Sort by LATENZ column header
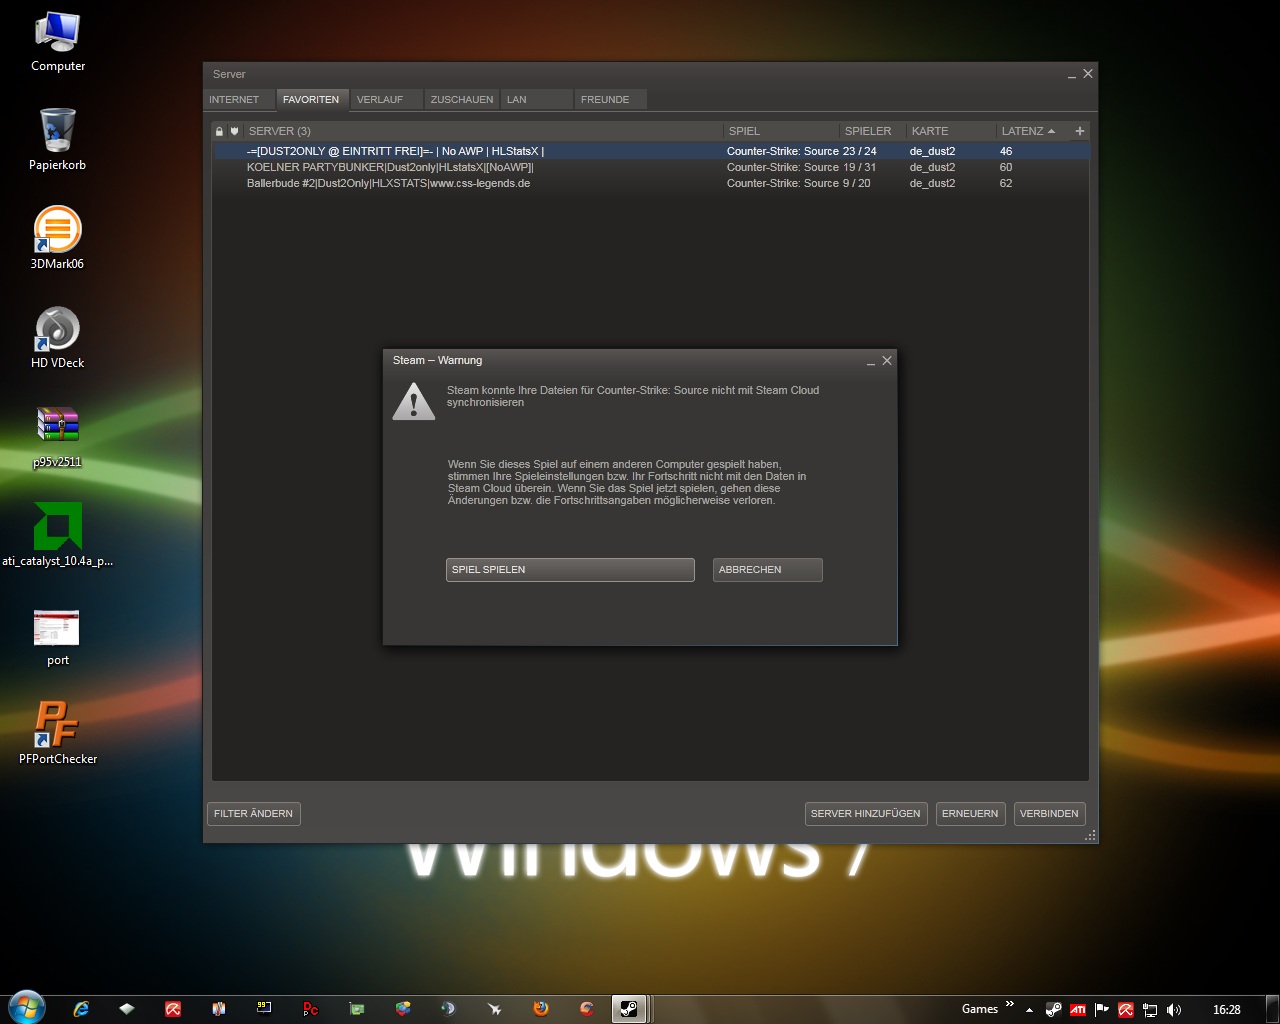Image resolution: width=1280 pixels, height=1024 pixels. click(1033, 131)
